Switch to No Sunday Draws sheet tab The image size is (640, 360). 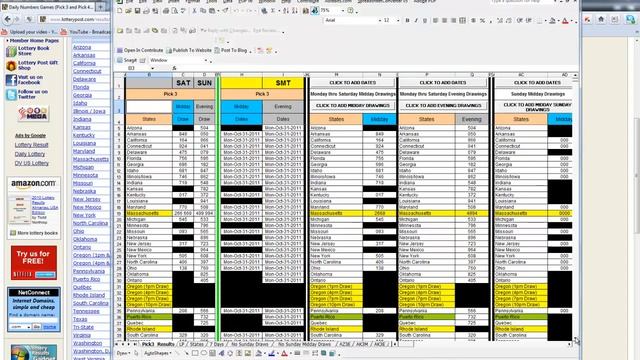click(250, 344)
